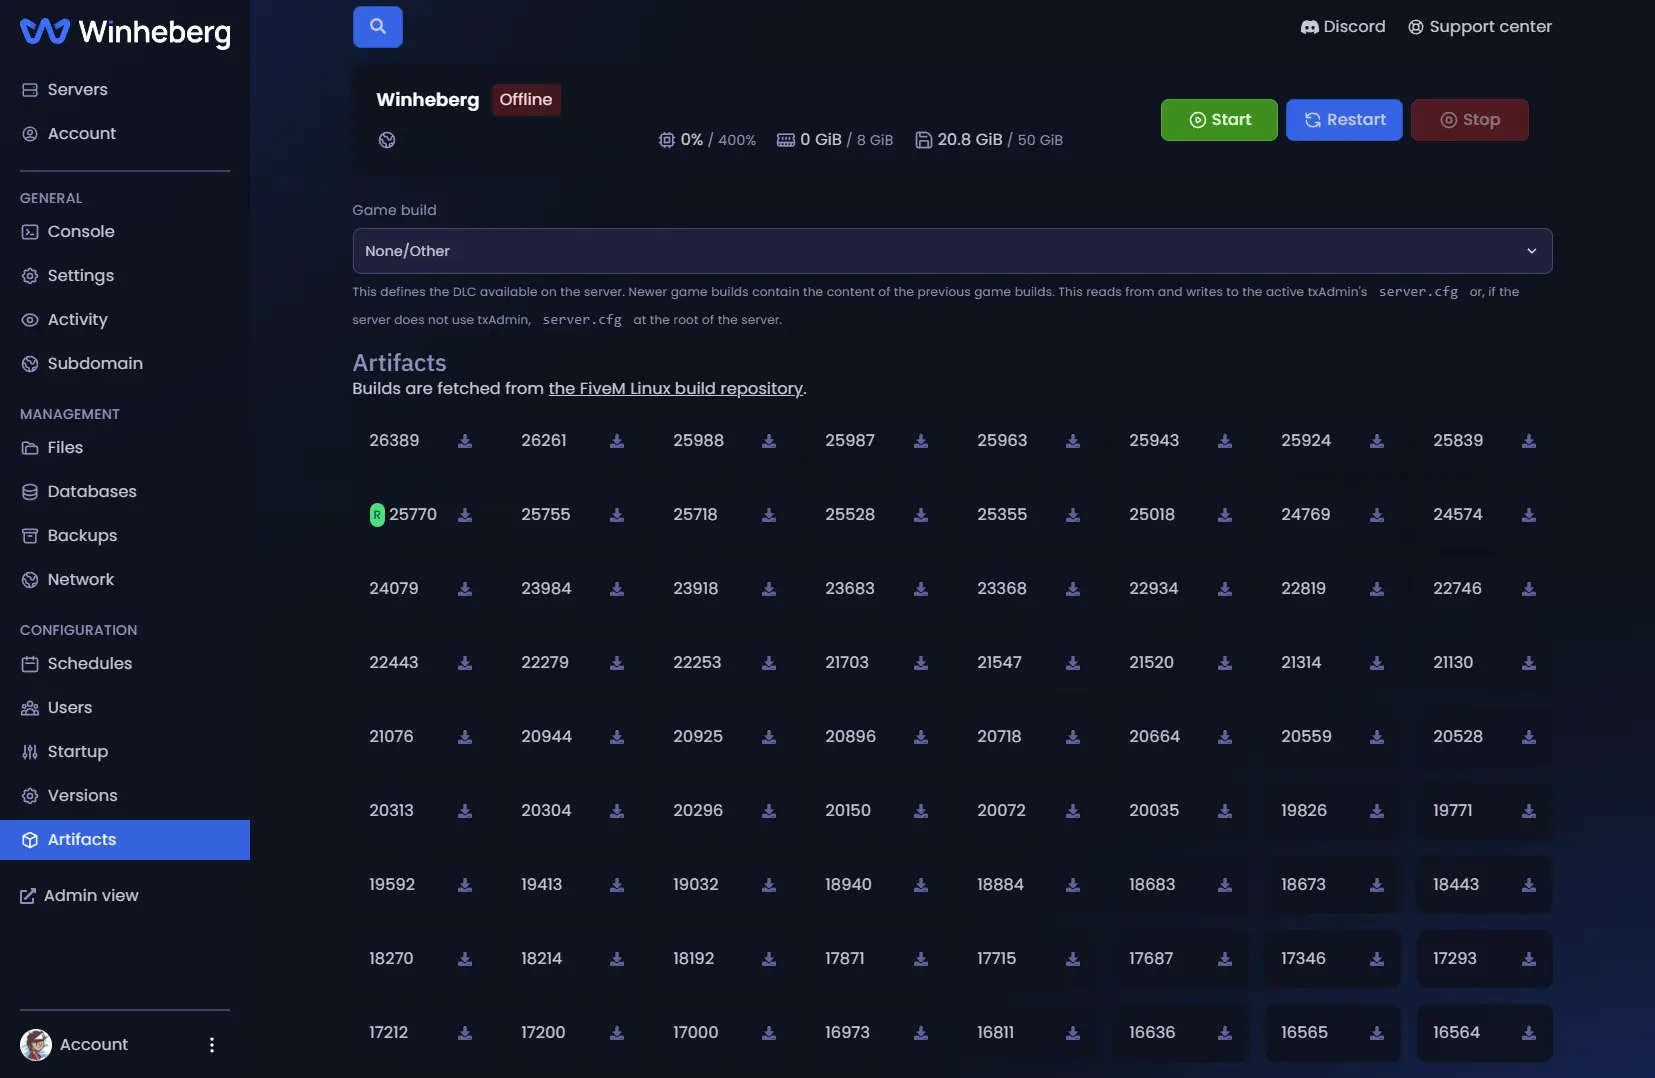Download recommended artifact build 25770

[465, 515]
